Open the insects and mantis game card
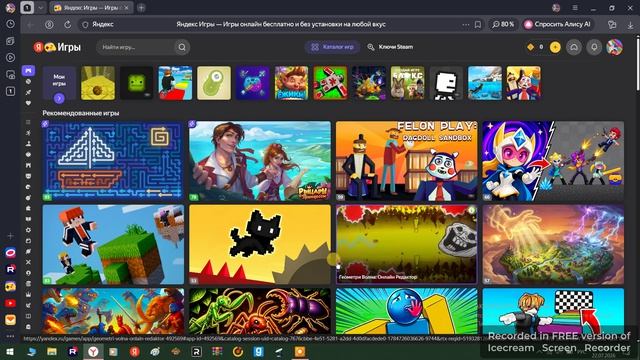This screenshot has width=640, height=360. click(260, 311)
